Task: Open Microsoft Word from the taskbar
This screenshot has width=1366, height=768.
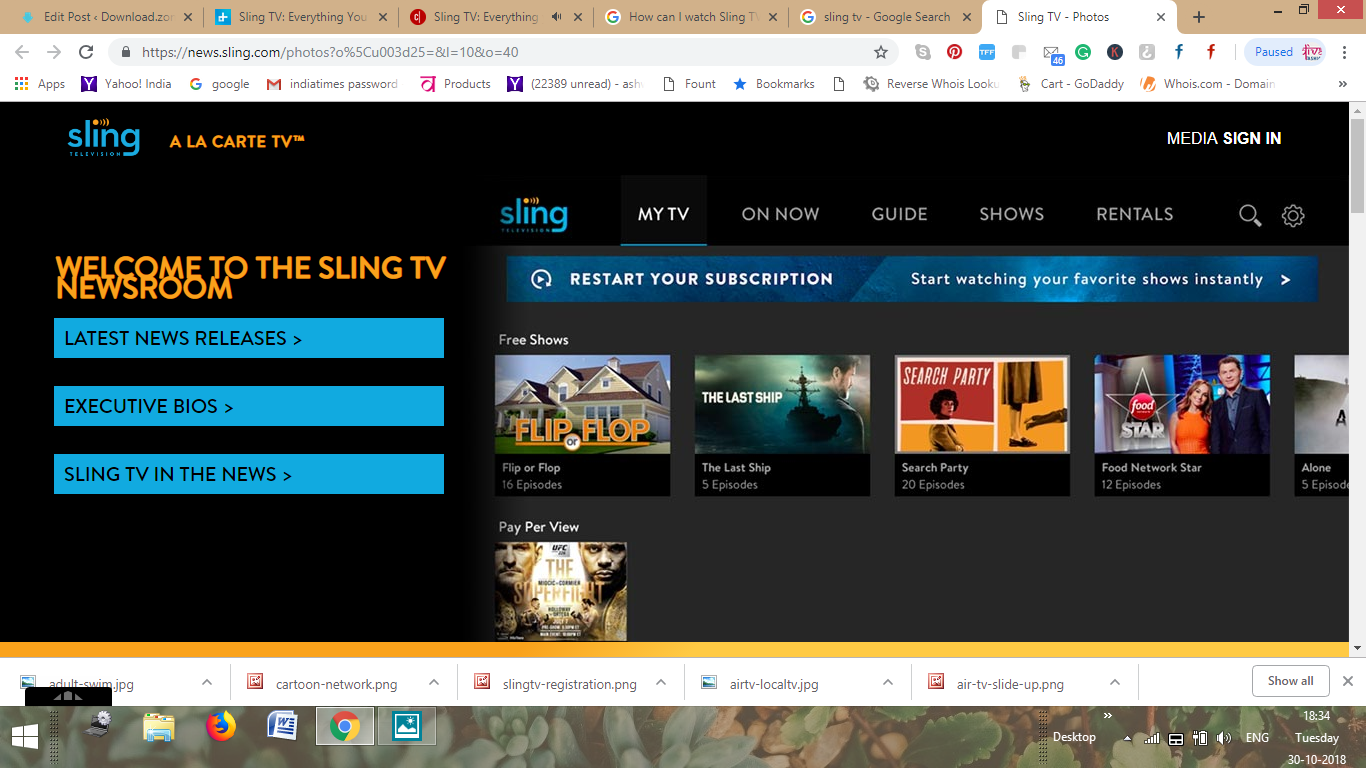Action: (x=282, y=726)
